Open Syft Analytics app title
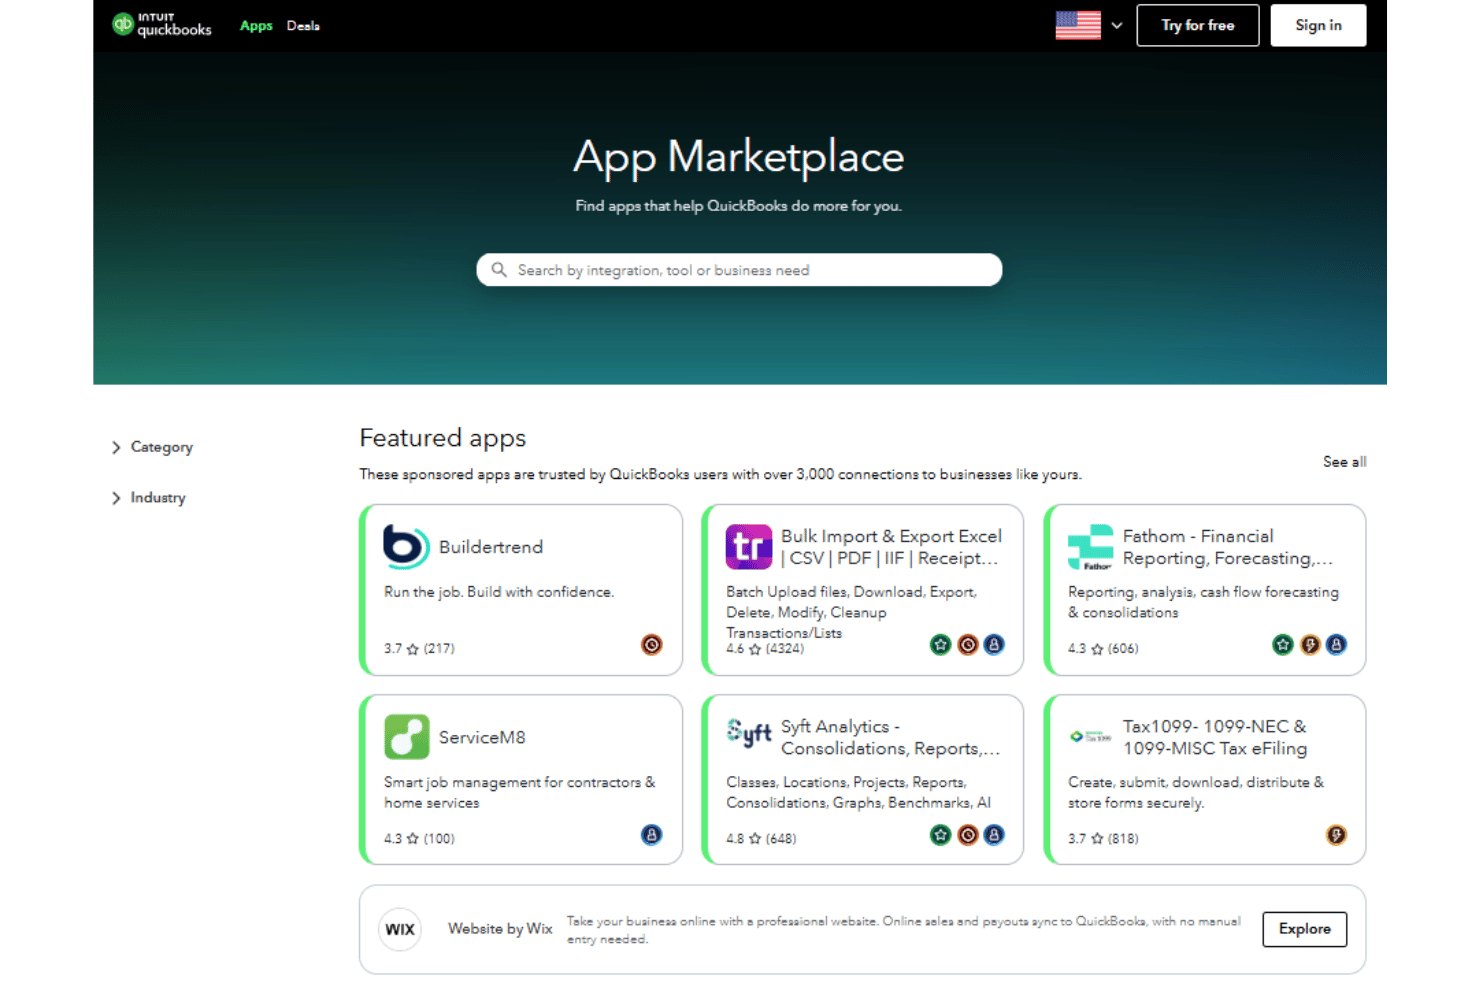 890,737
